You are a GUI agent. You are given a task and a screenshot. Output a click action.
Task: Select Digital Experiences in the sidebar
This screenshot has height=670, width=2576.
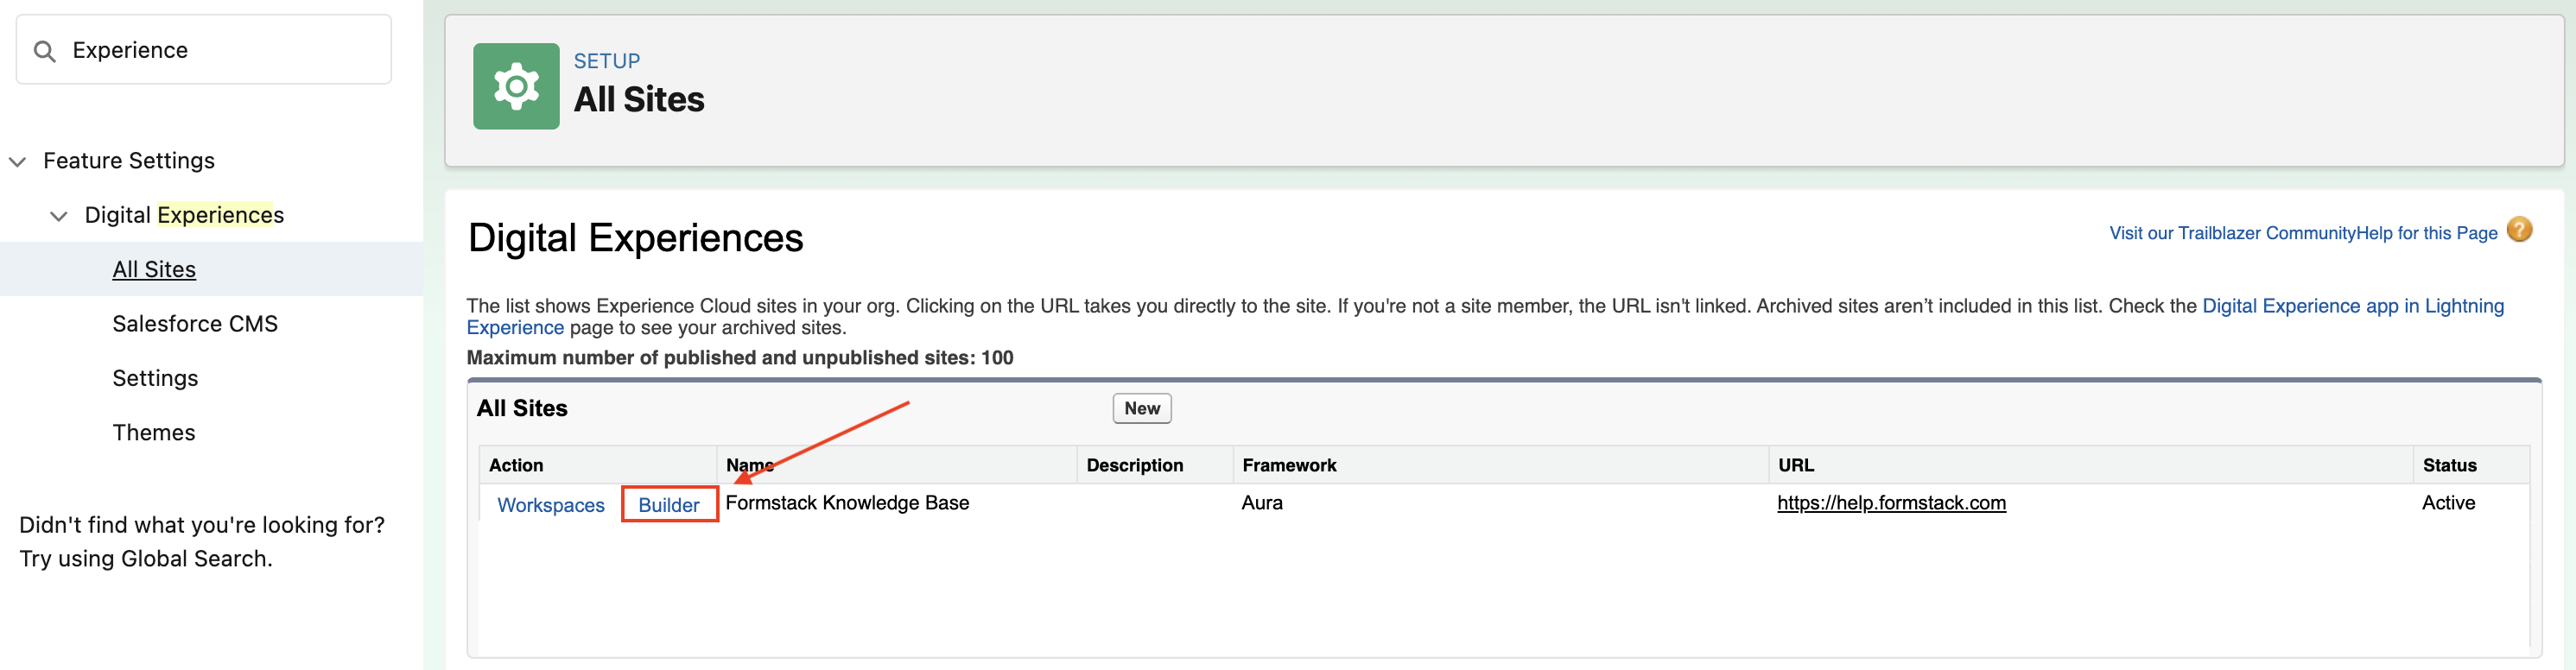184,215
